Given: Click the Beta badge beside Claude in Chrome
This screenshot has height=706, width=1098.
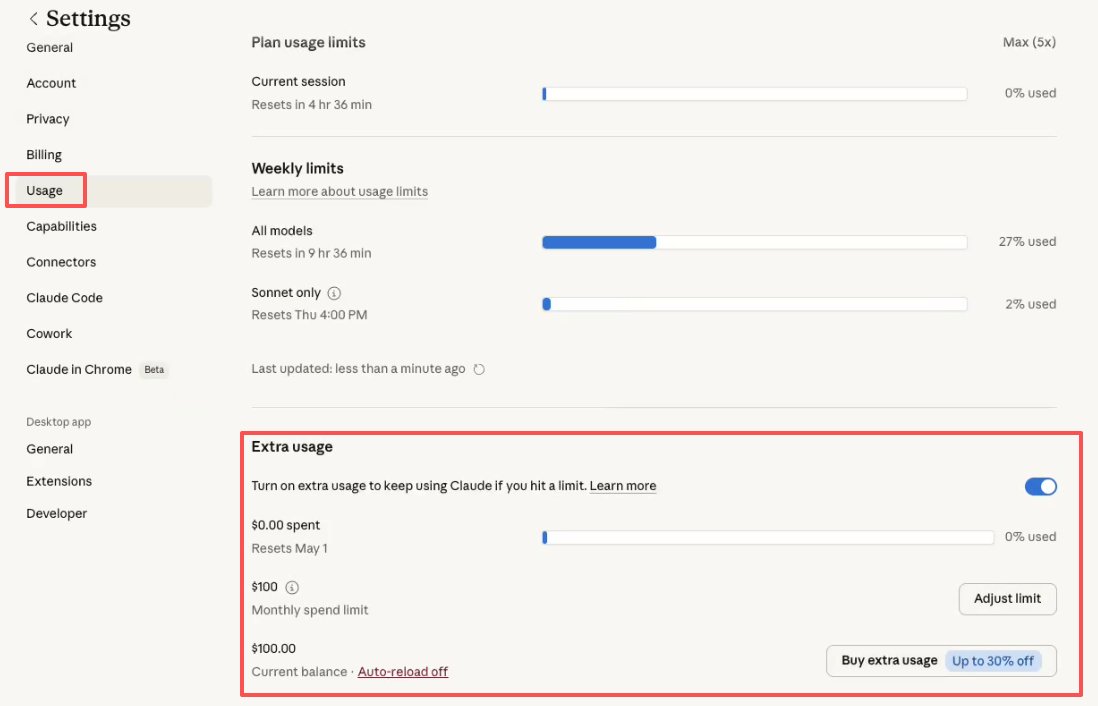Looking at the screenshot, I should (x=154, y=370).
